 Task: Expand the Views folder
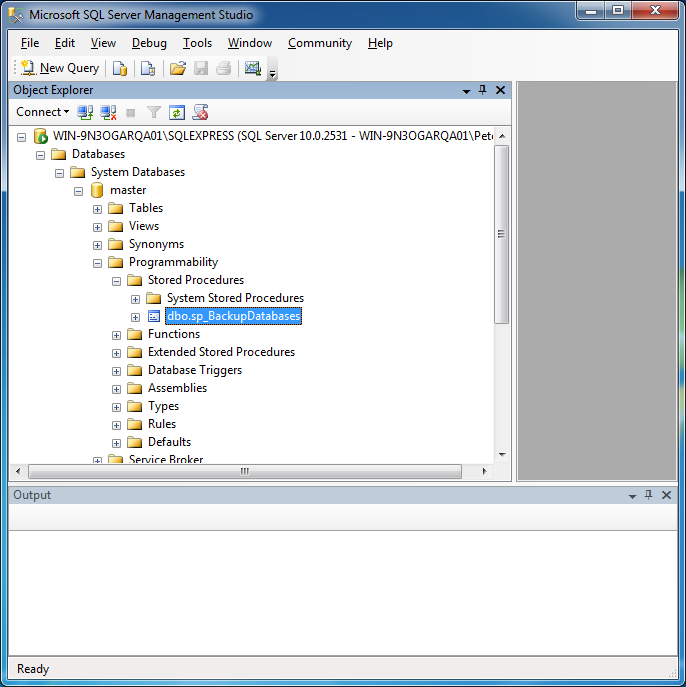97,227
